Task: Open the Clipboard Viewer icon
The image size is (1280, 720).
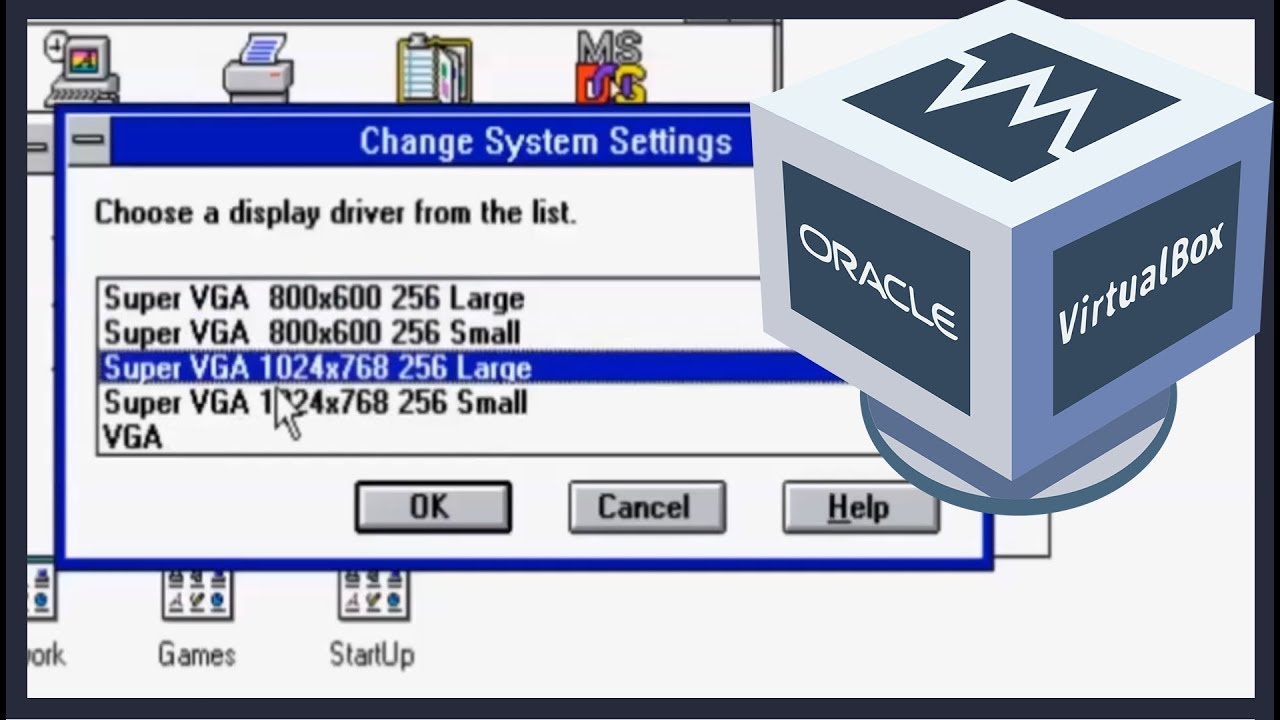Action: click(x=433, y=68)
